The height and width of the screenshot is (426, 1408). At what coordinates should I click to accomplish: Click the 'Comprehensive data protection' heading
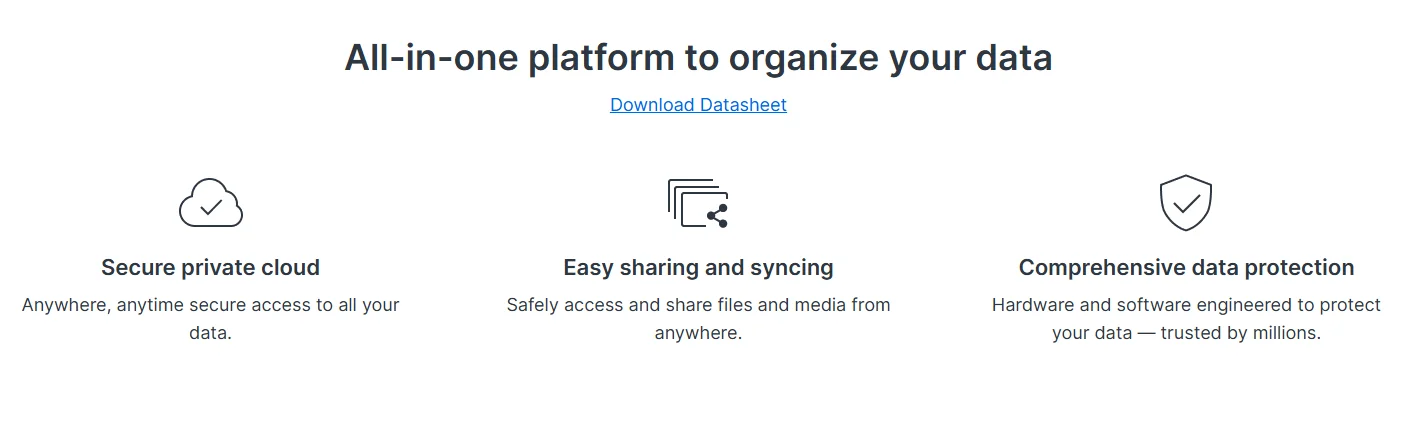pyautogui.click(x=1186, y=268)
